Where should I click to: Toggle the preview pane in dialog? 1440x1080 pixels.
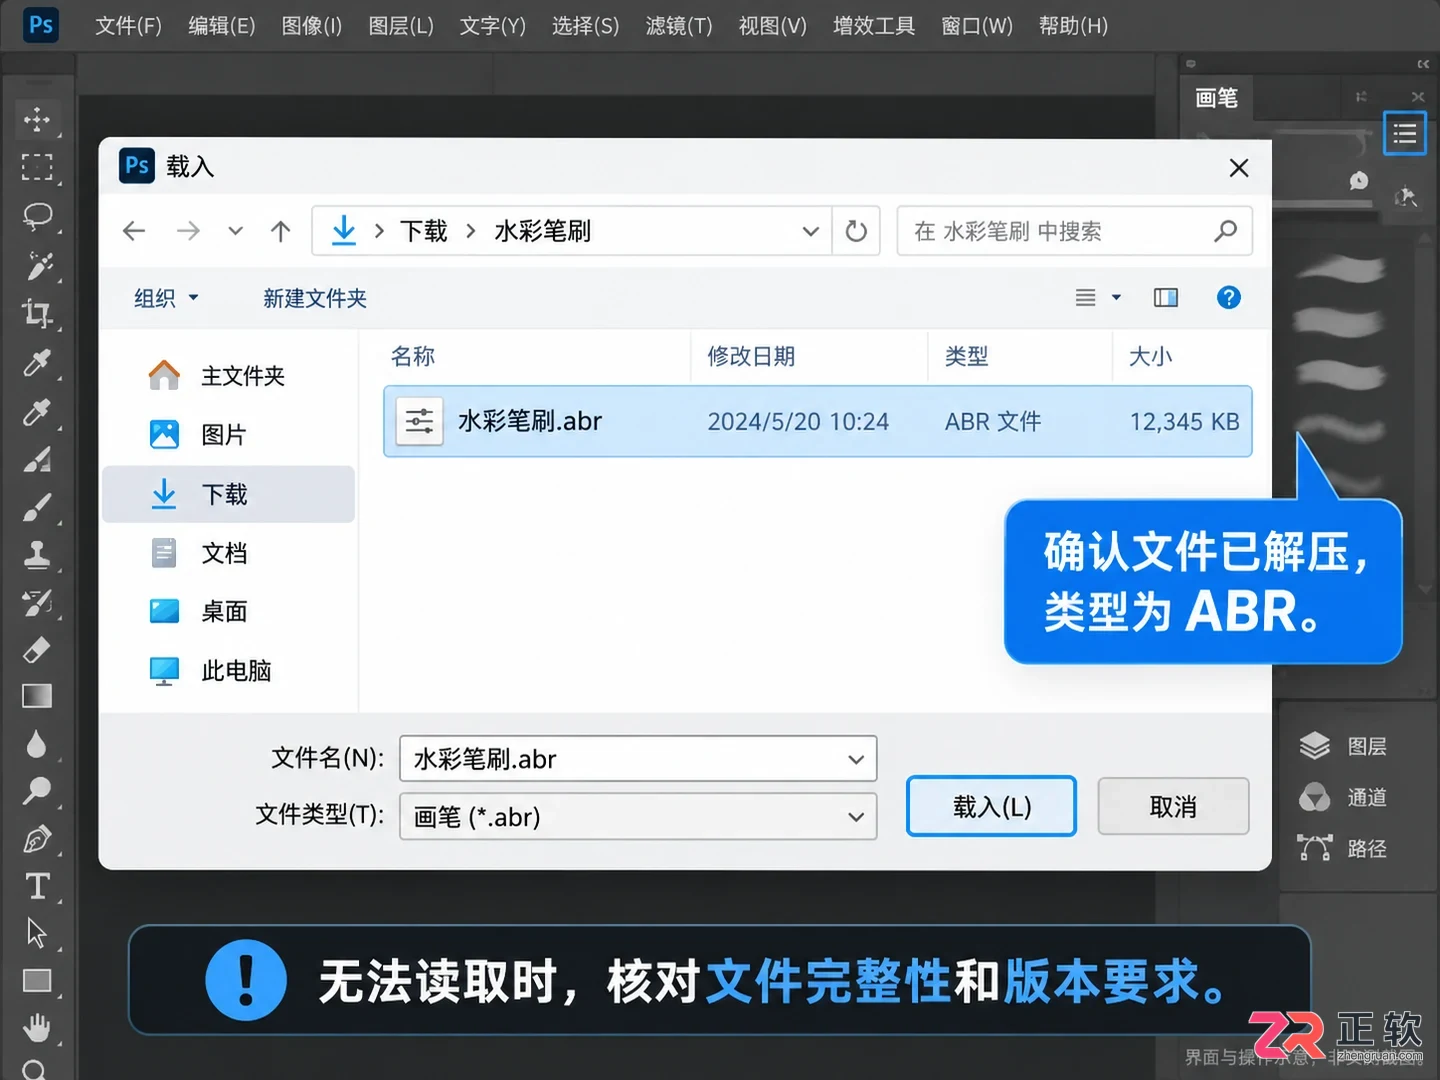[1166, 297]
